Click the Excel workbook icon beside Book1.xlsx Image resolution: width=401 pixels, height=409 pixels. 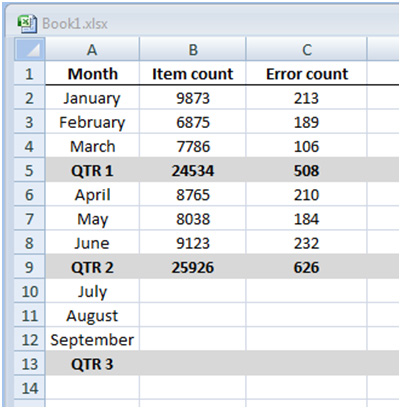(27, 24)
